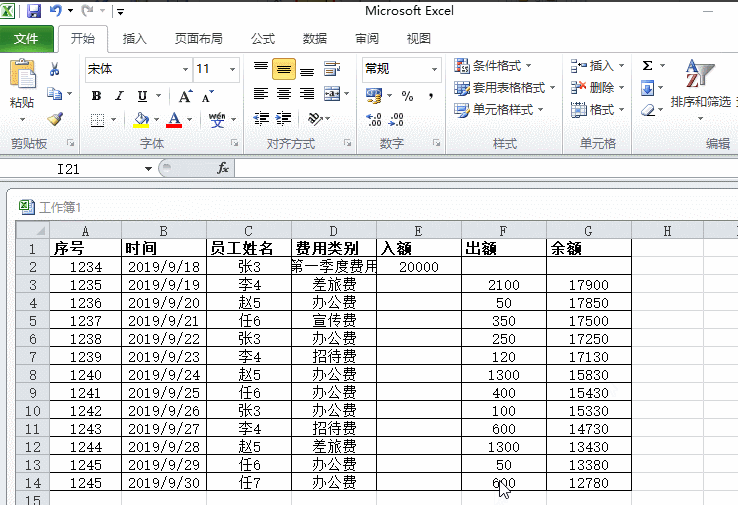Expand the Name Box dropdown arrow
The width and height of the screenshot is (738, 505).
point(148,168)
